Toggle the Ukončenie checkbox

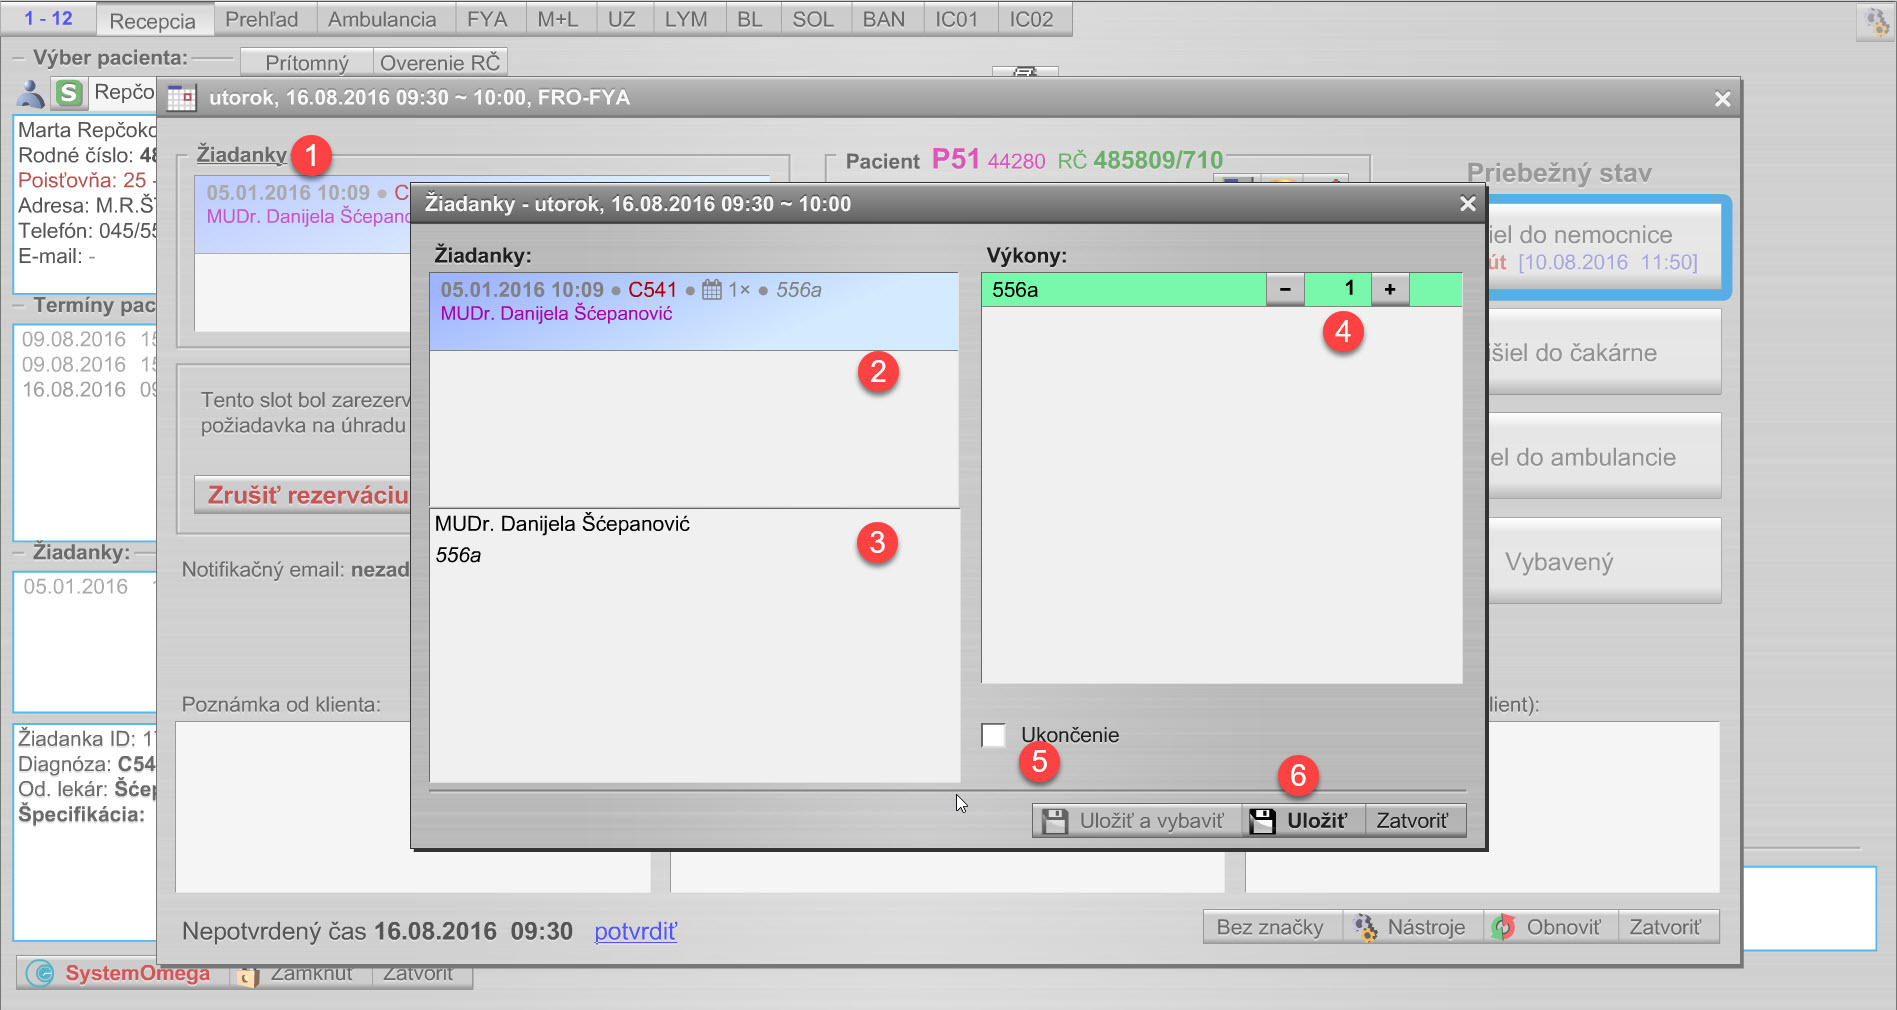point(993,735)
